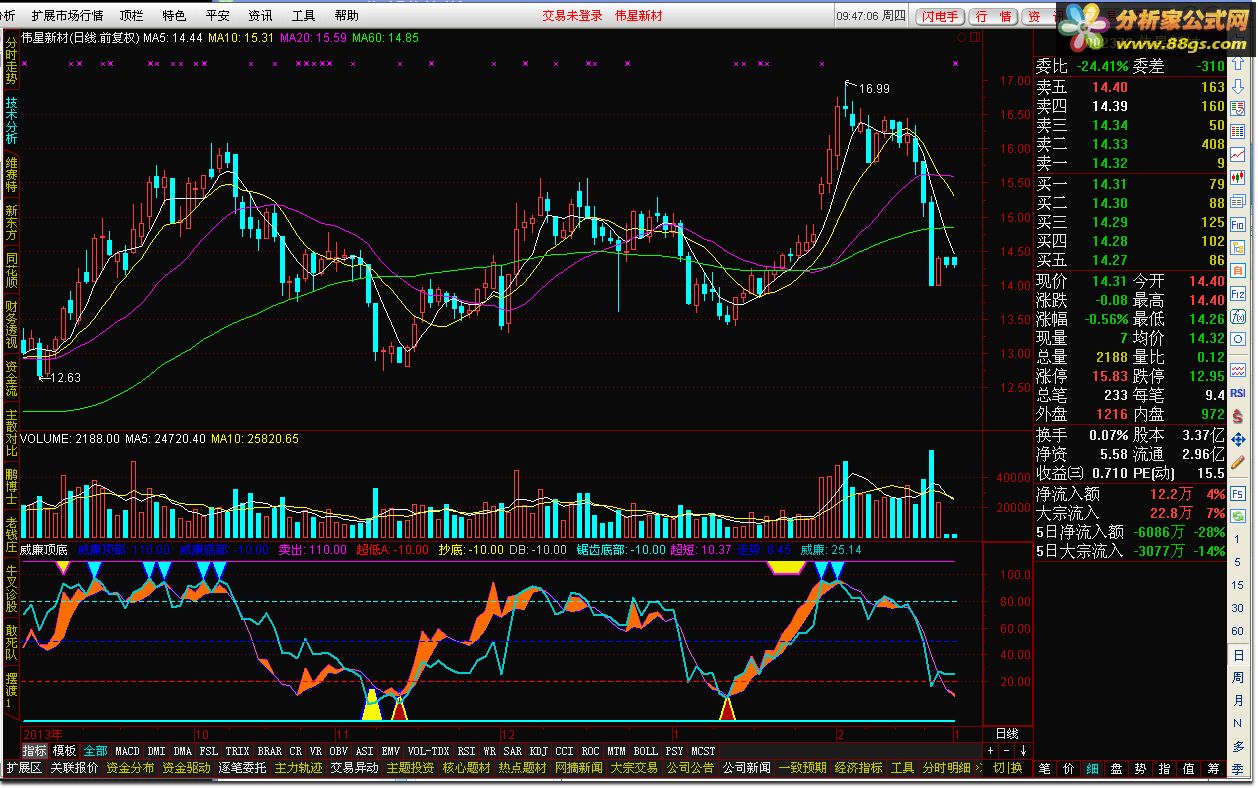Click the colored table sidebar icon
The width and height of the screenshot is (1258, 788).
point(1238,108)
